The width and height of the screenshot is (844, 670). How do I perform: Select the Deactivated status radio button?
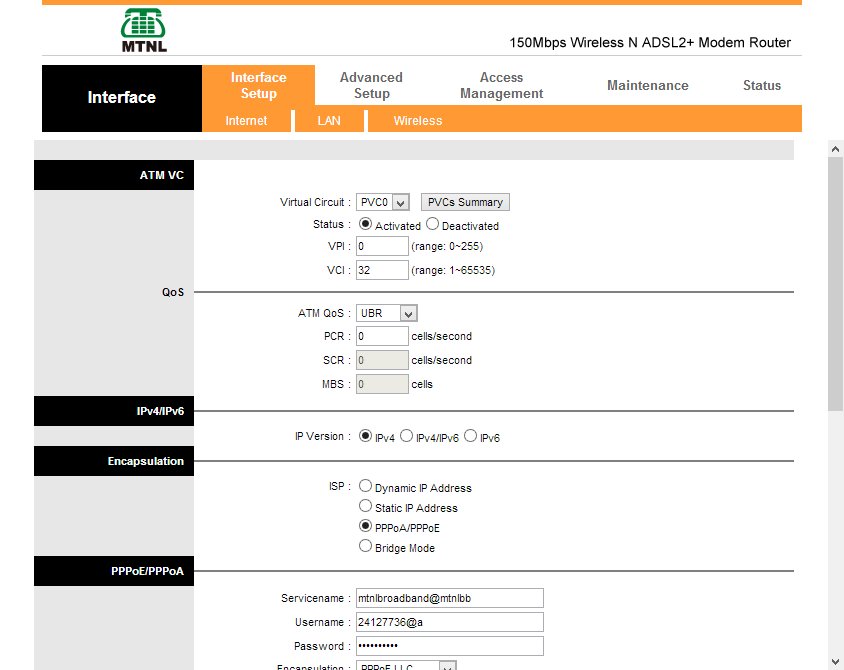point(432,223)
